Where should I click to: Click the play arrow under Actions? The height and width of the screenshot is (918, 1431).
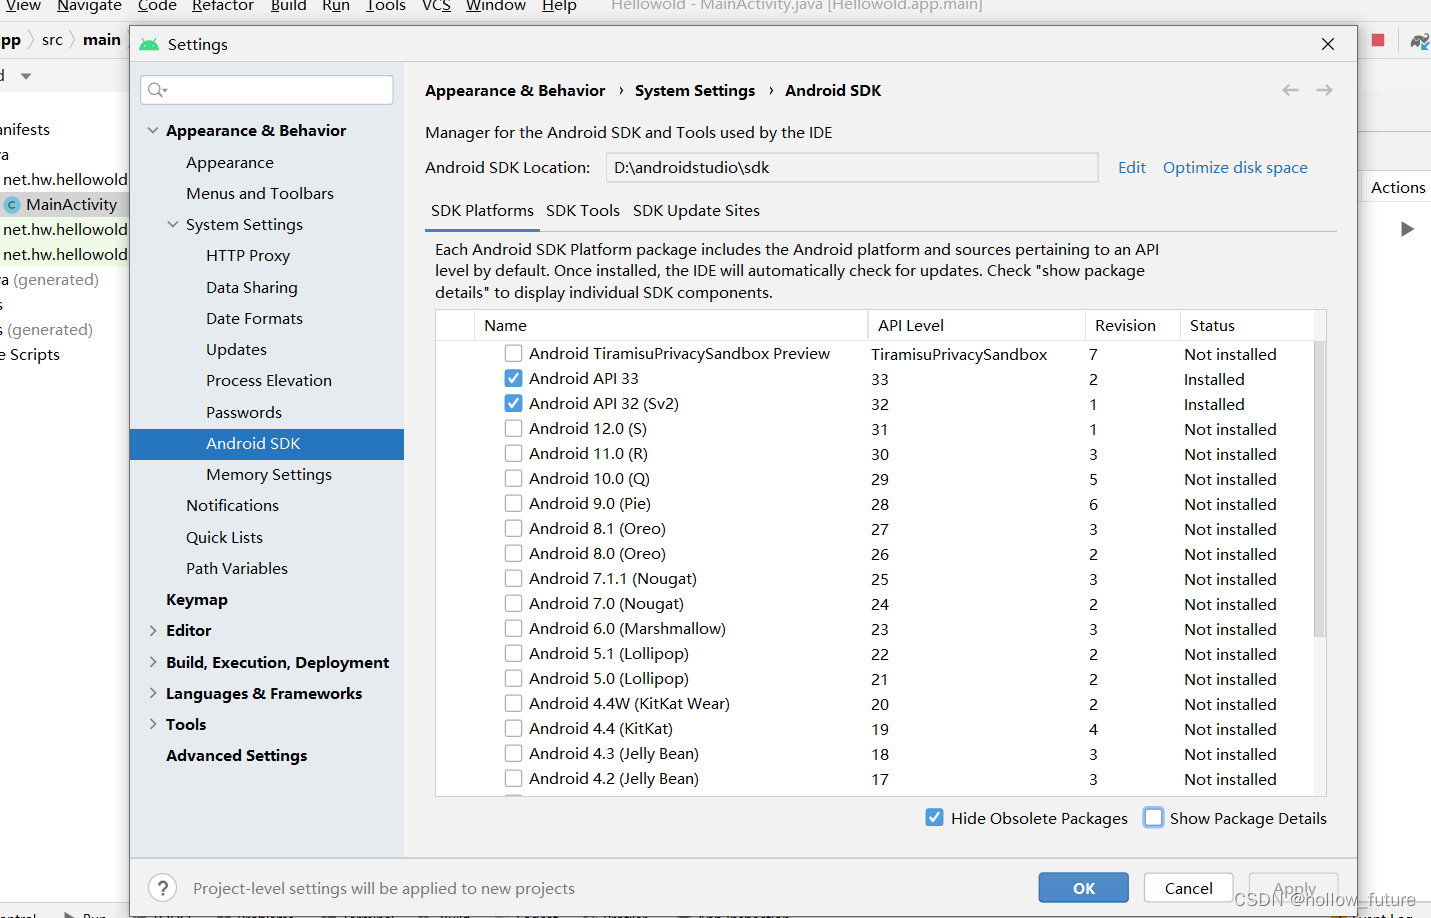(1407, 229)
